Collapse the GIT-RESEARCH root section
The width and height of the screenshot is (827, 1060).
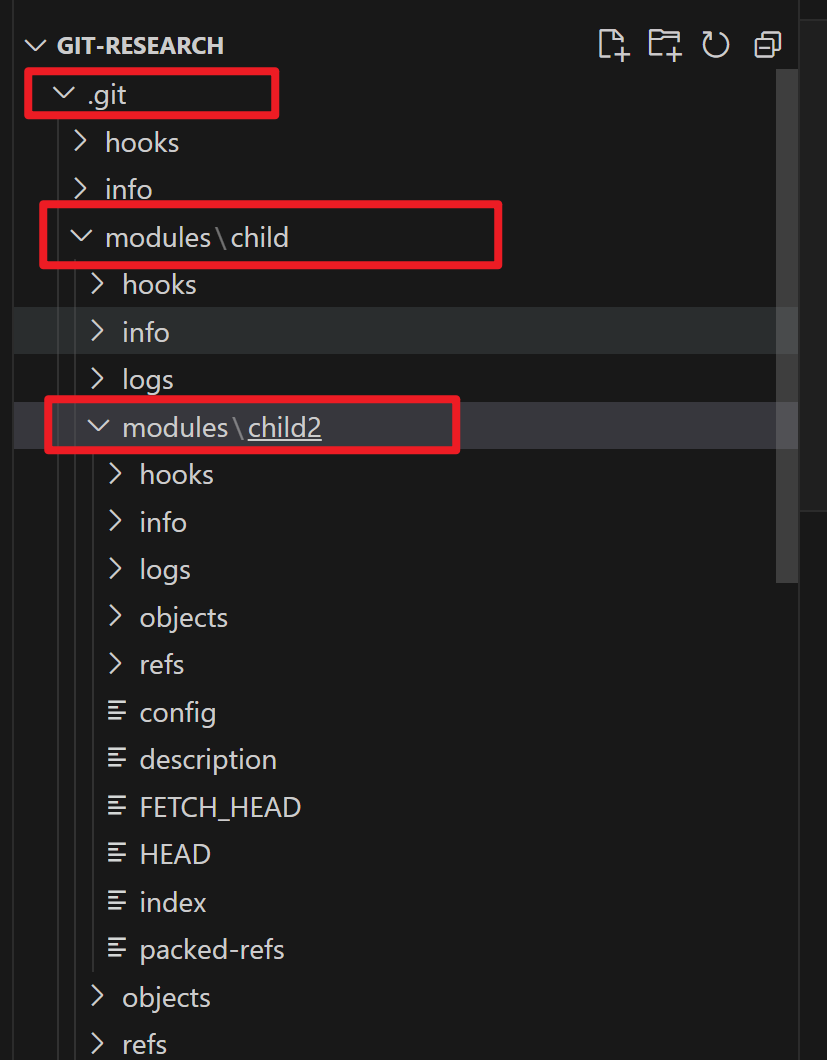[x=37, y=46]
